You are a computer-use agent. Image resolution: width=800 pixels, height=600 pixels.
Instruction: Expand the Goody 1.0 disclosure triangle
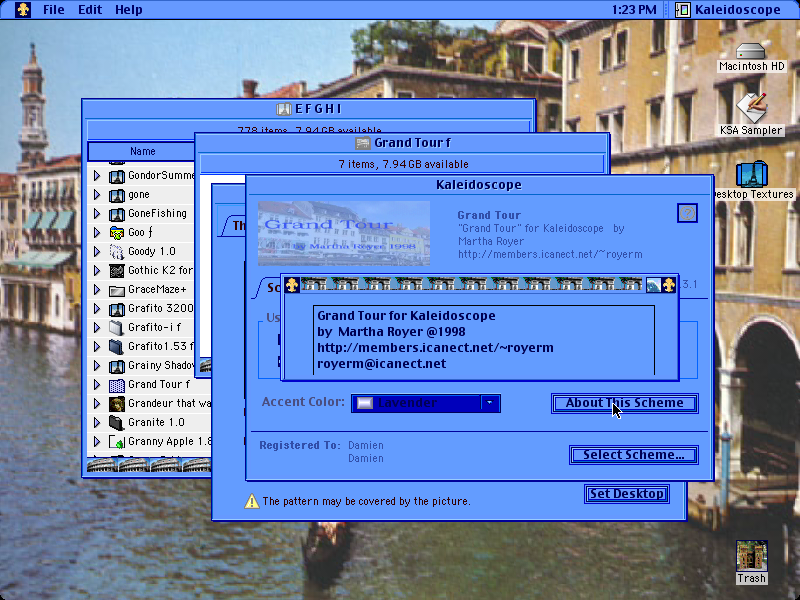[97, 252]
